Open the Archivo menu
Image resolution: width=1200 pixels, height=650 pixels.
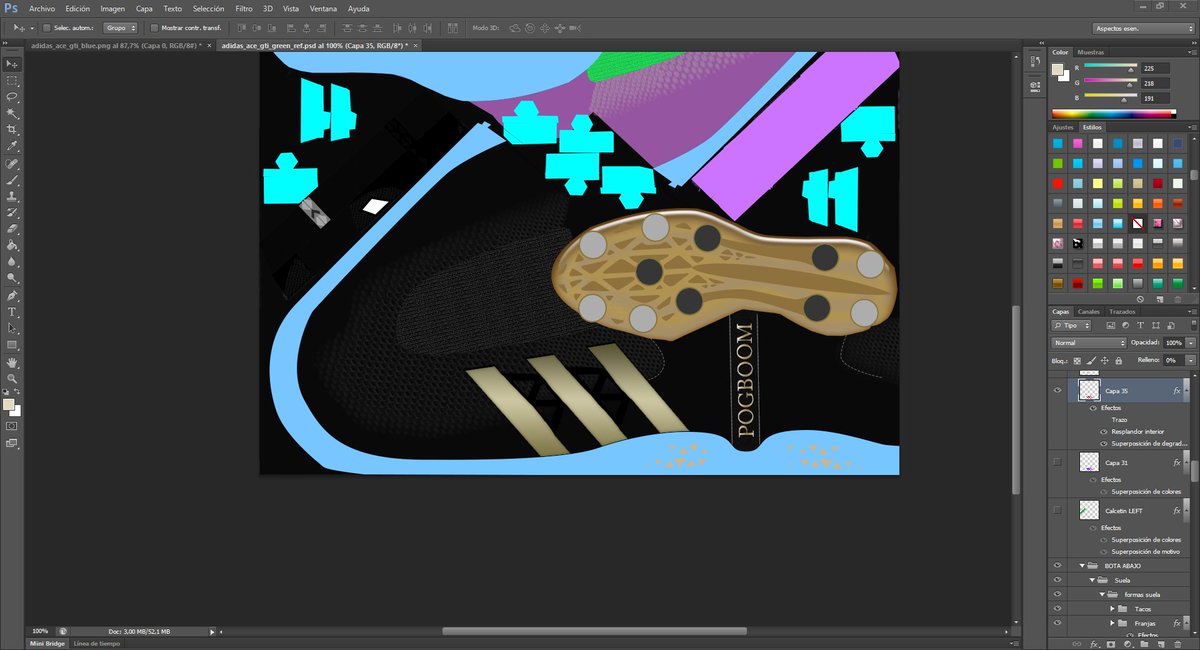click(x=42, y=8)
